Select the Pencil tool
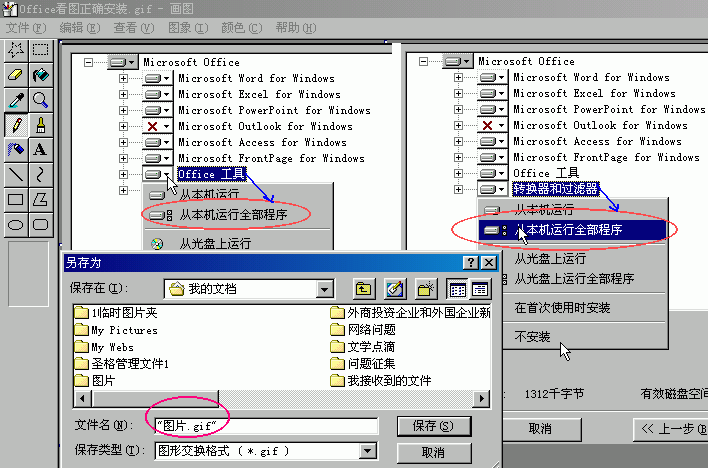The image size is (708, 468). [x=16, y=125]
